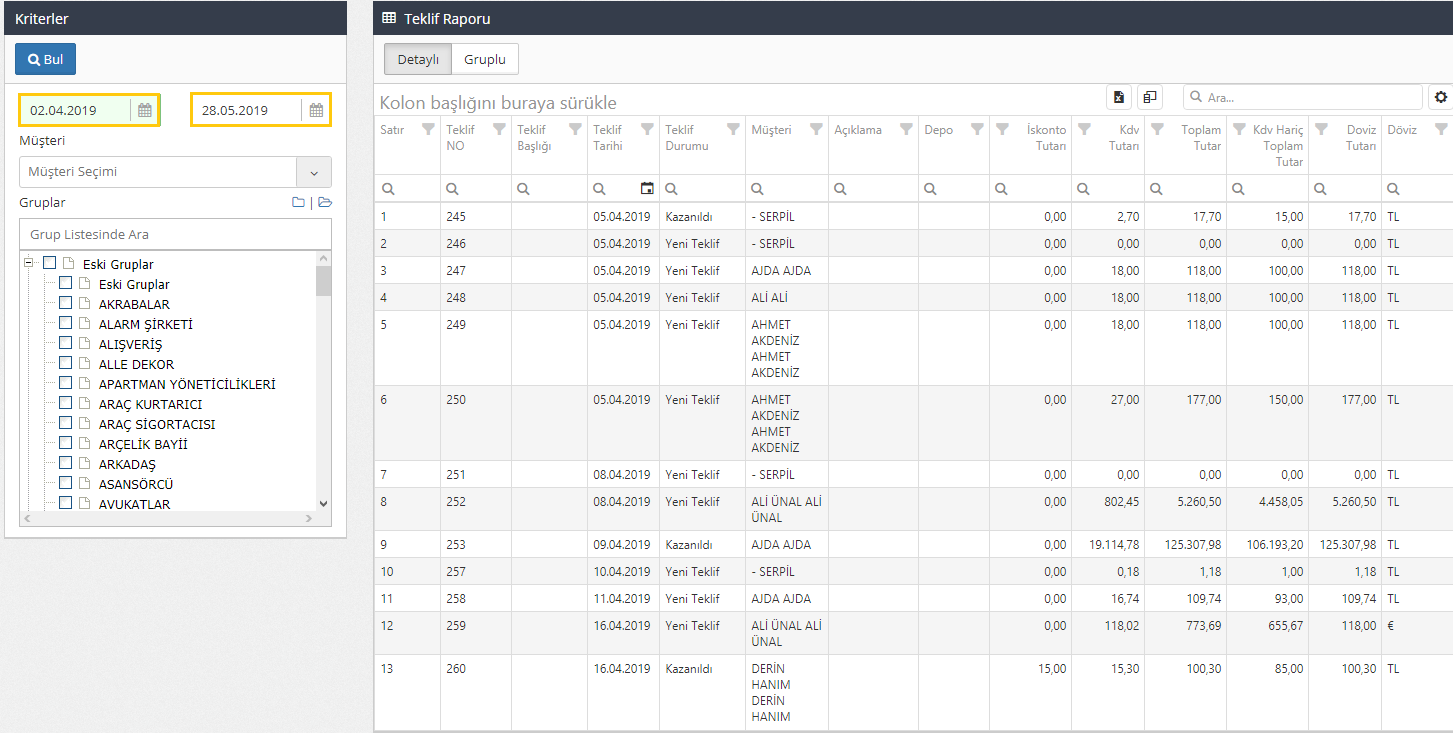The width and height of the screenshot is (1453, 733).
Task: Open the column chooser icon
Action: coord(1150,97)
